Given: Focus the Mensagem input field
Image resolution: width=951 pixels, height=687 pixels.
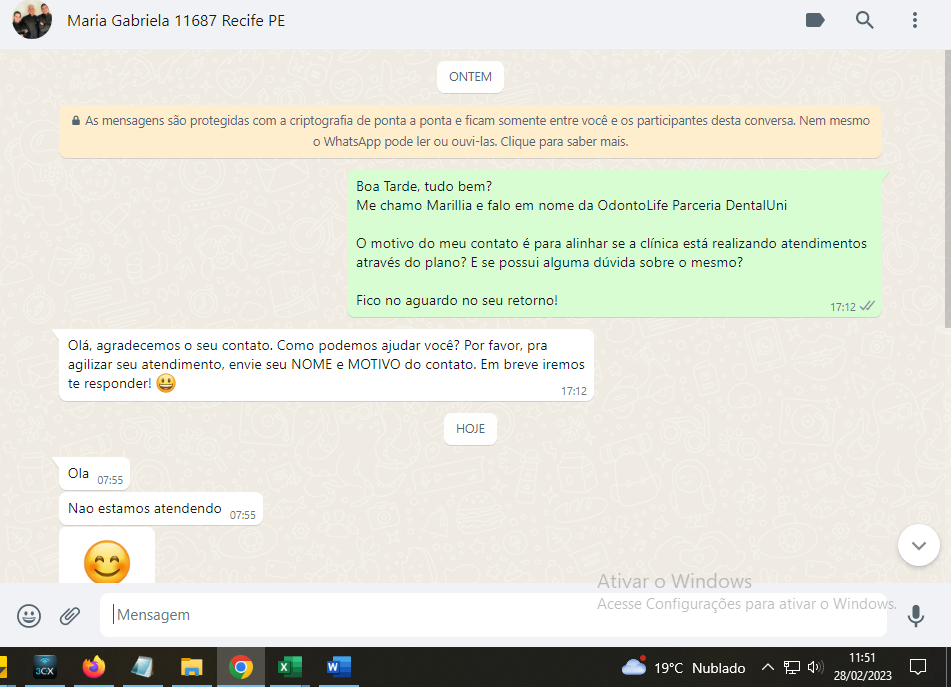Looking at the screenshot, I should [x=493, y=615].
